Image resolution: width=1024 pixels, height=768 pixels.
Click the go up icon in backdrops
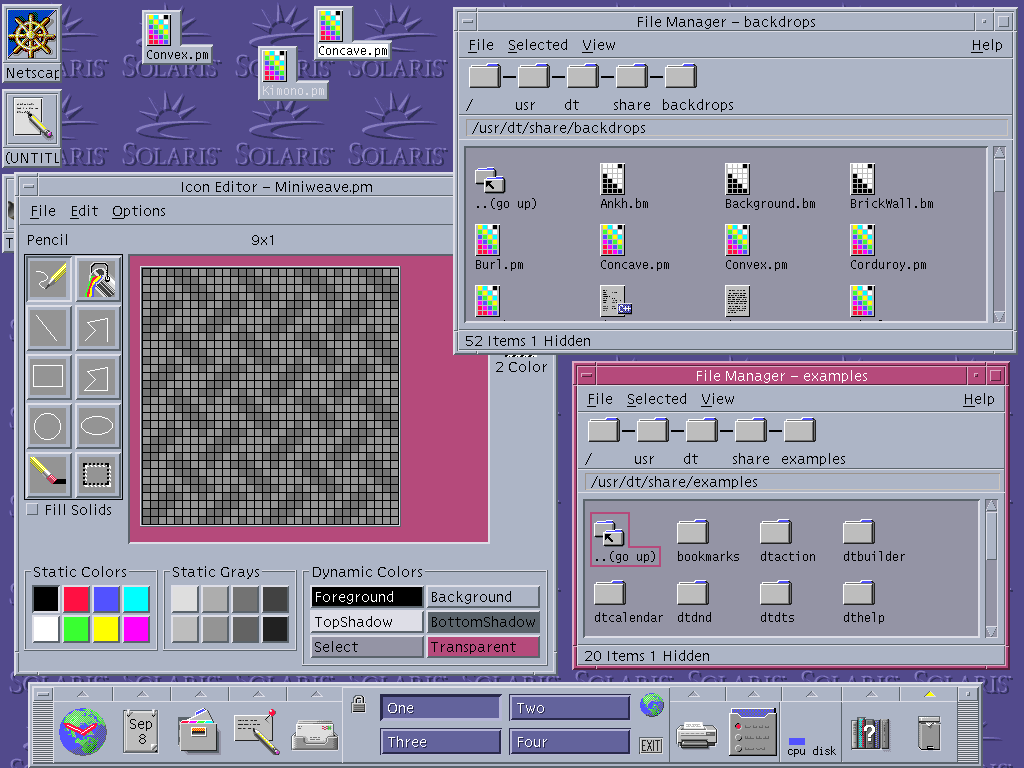490,180
